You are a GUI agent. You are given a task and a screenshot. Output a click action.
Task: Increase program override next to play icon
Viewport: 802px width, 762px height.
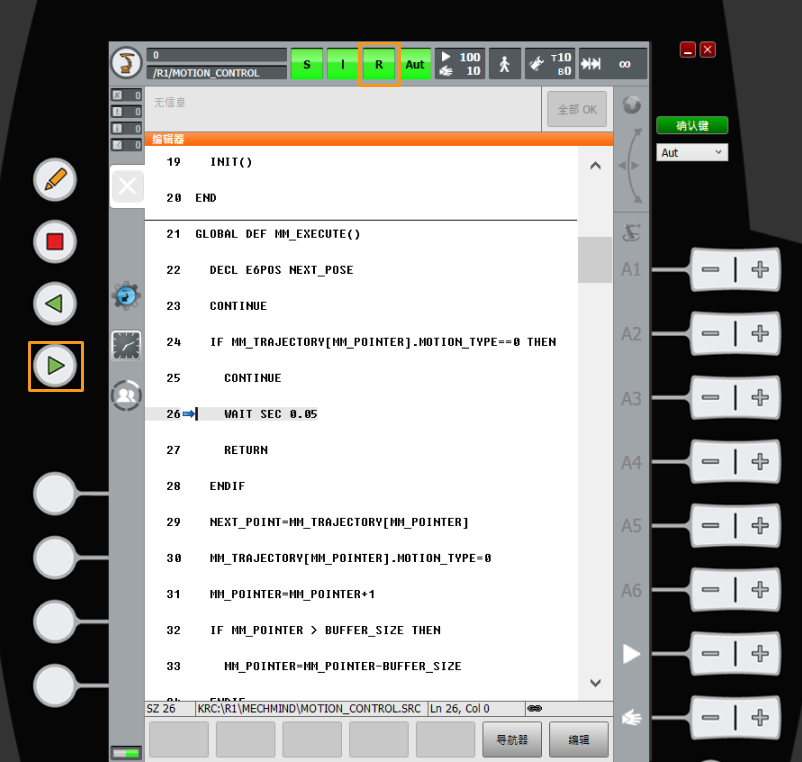(x=760, y=653)
